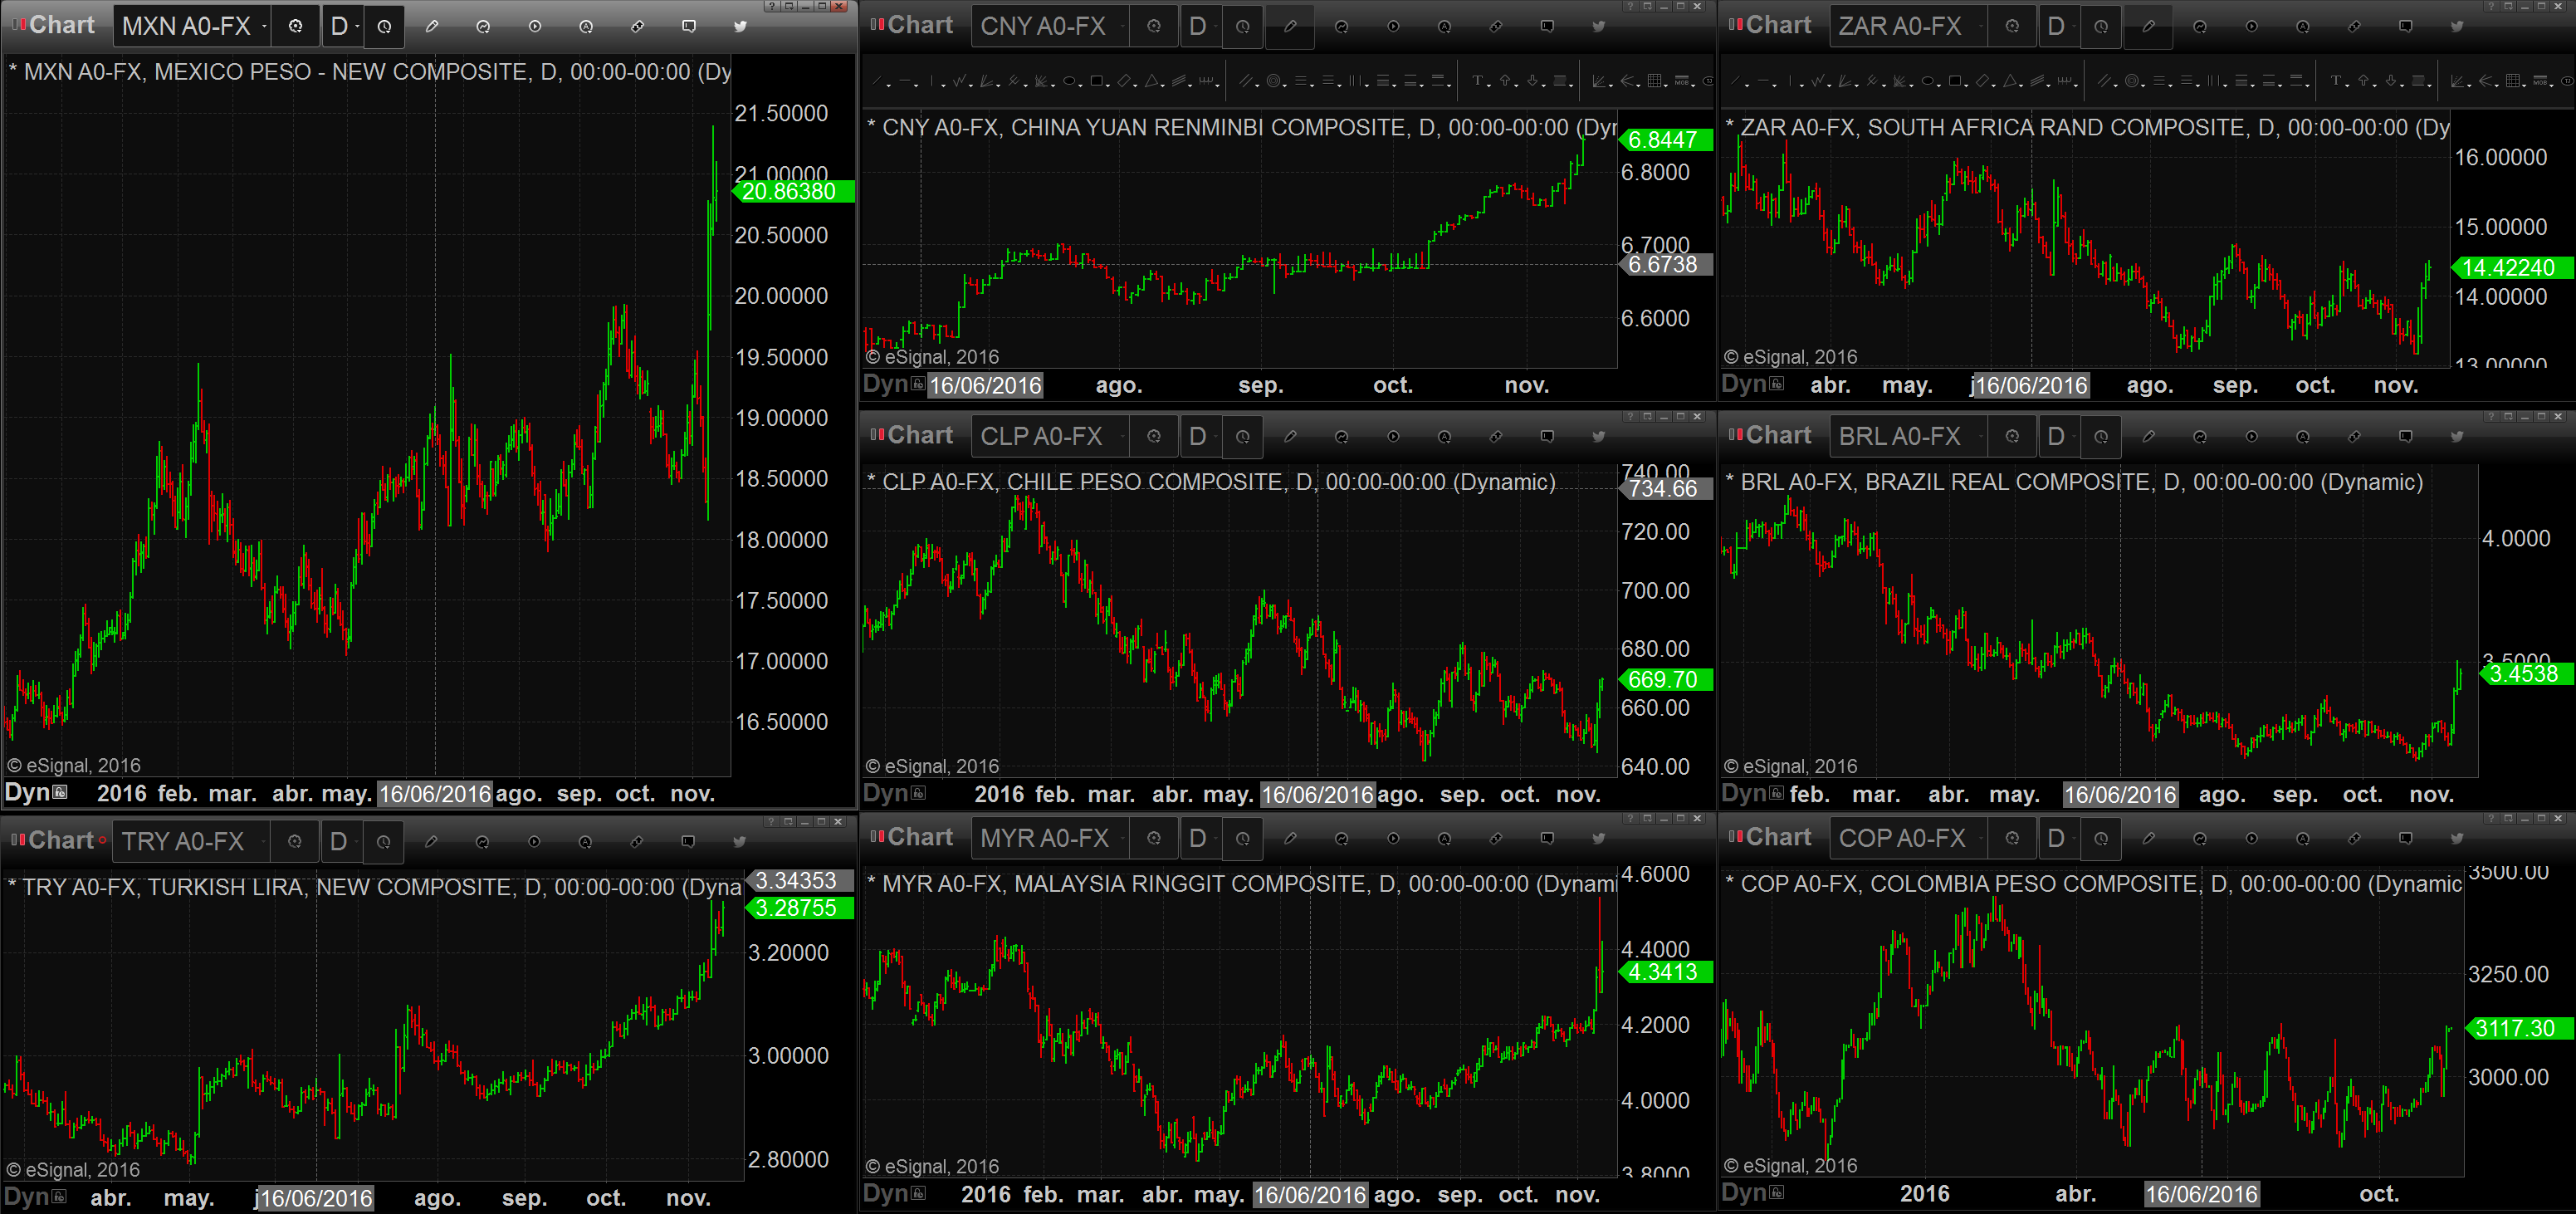The image size is (2576, 1214).
Task: Expand the CNY A0-FX symbol dropdown
Action: pos(1122,26)
